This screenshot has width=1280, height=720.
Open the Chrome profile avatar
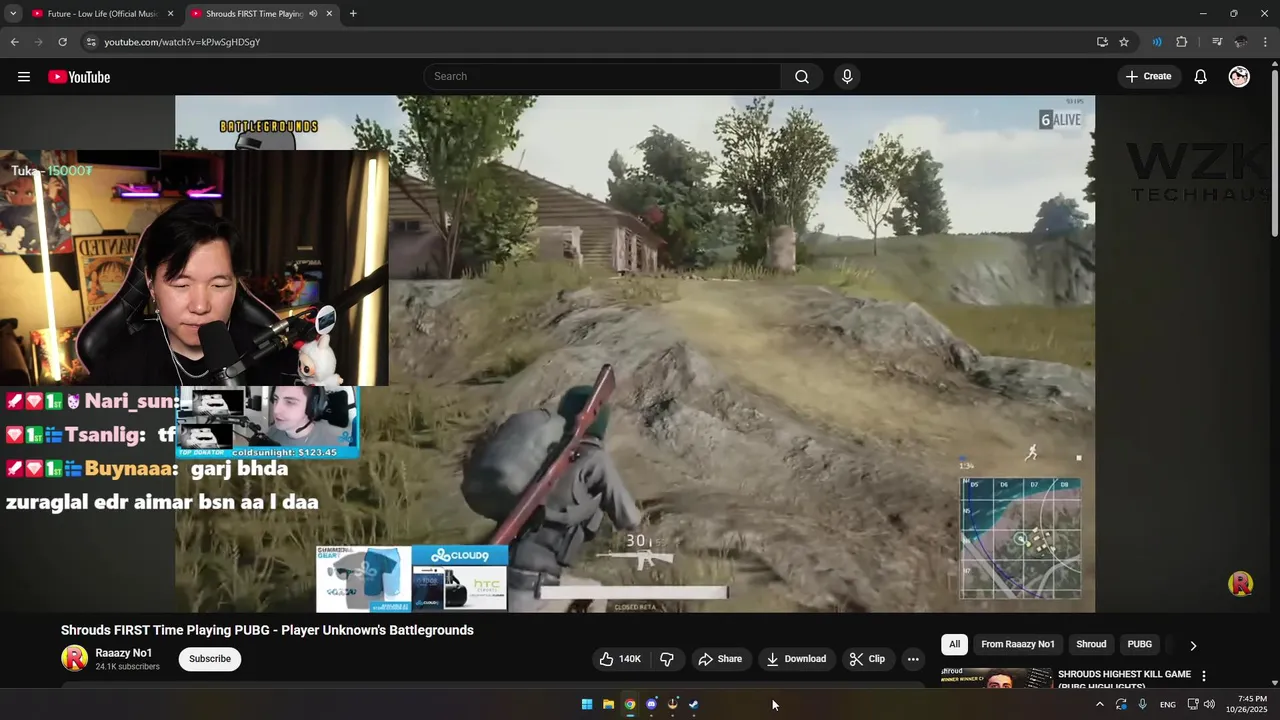[x=1241, y=42]
